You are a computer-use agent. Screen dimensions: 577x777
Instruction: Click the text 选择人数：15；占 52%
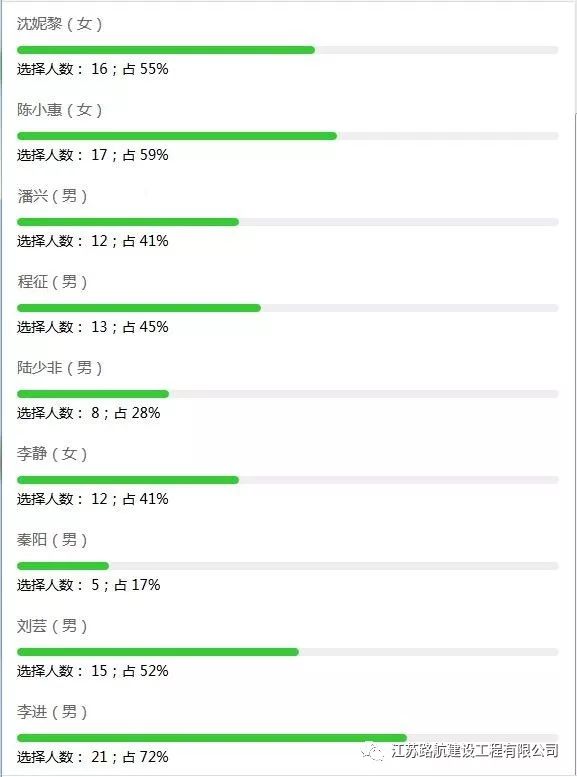[x=93, y=671]
